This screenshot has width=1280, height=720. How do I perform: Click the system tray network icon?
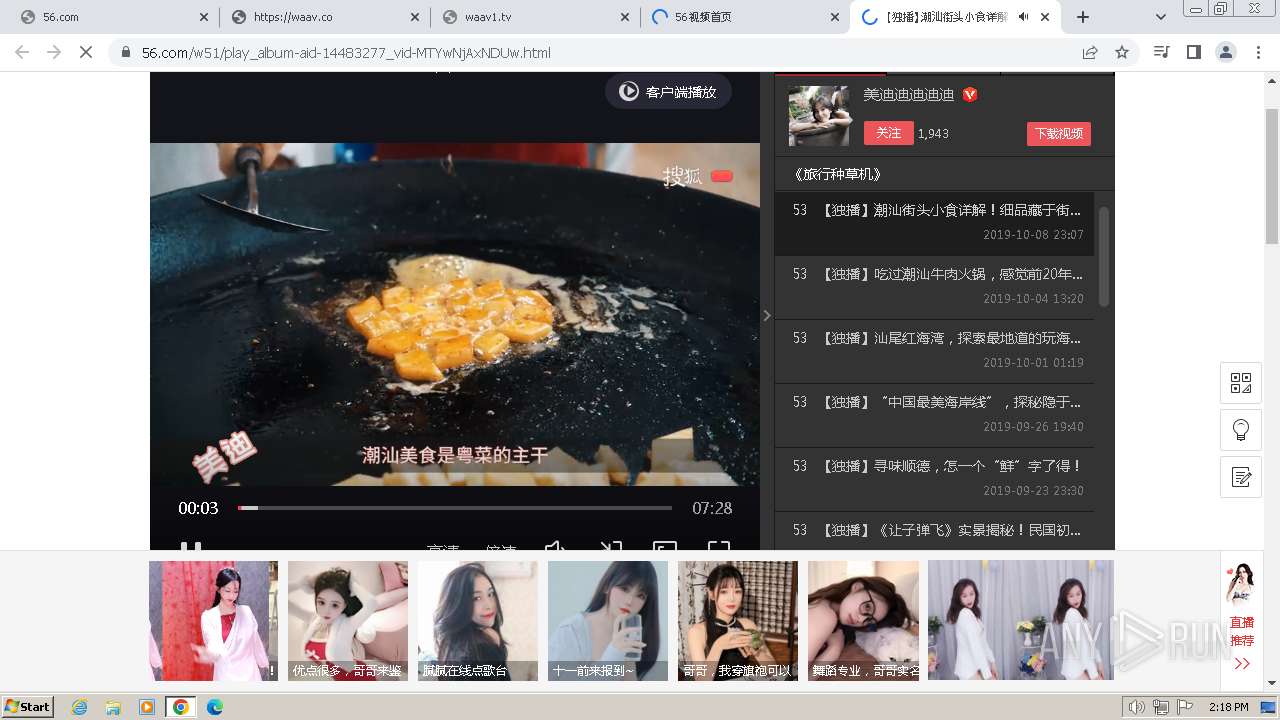tap(1161, 707)
